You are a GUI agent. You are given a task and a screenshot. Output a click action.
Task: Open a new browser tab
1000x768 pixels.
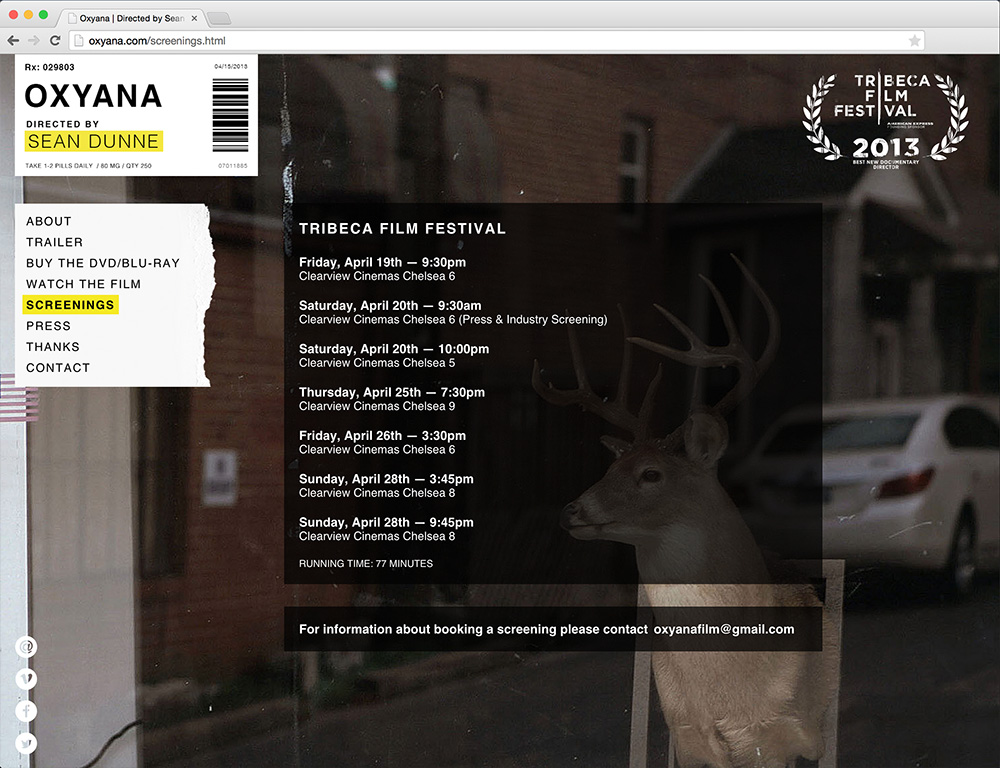(x=218, y=18)
